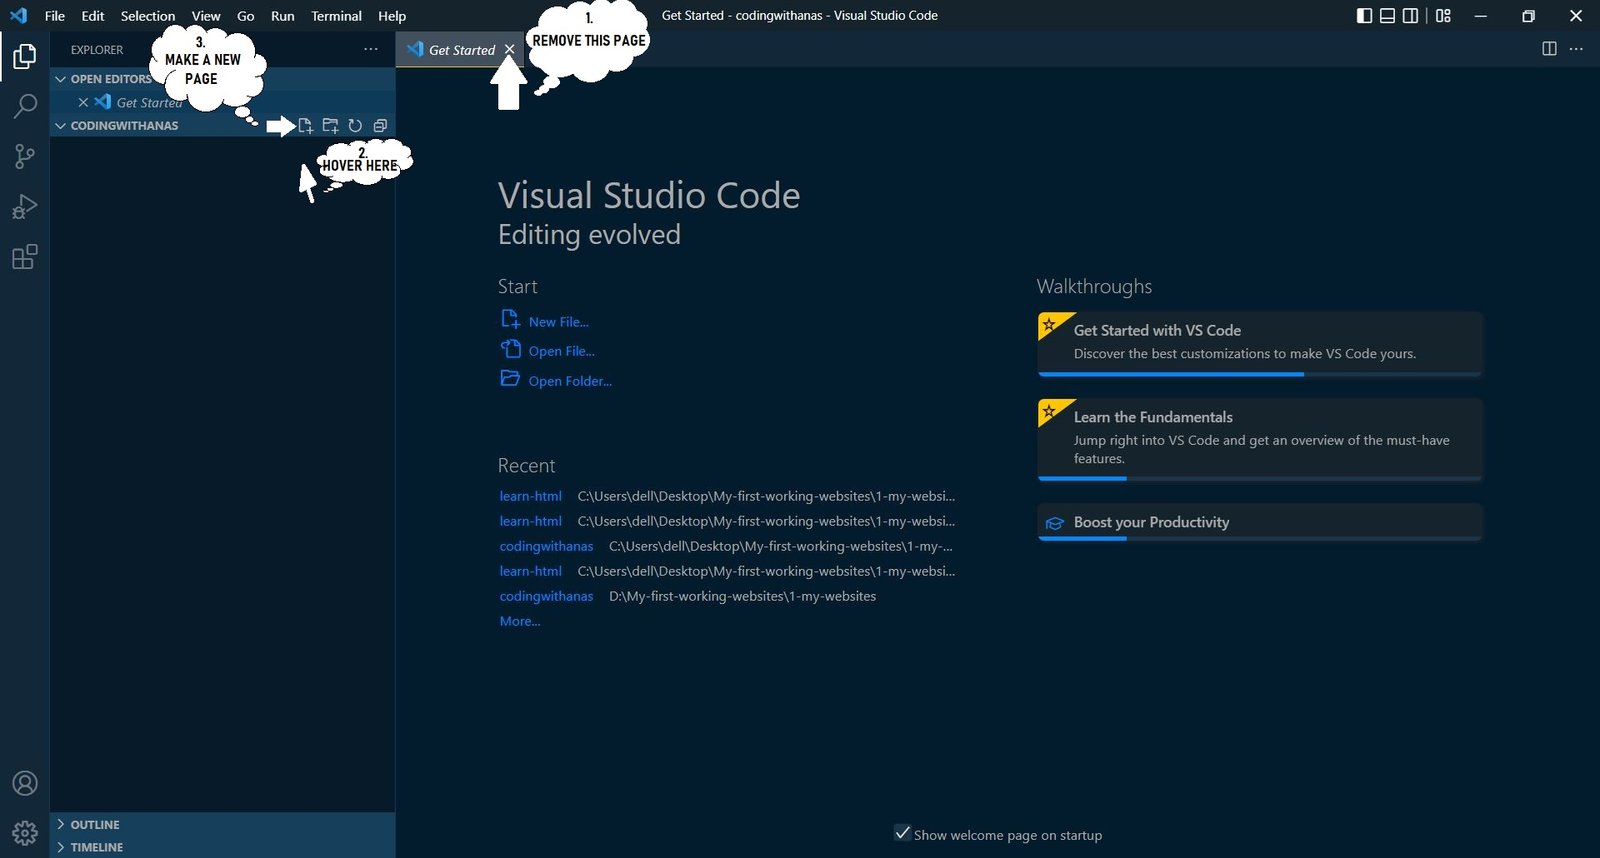The height and width of the screenshot is (858, 1600).
Task: Minimize the VS Code window
Action: click(1481, 16)
